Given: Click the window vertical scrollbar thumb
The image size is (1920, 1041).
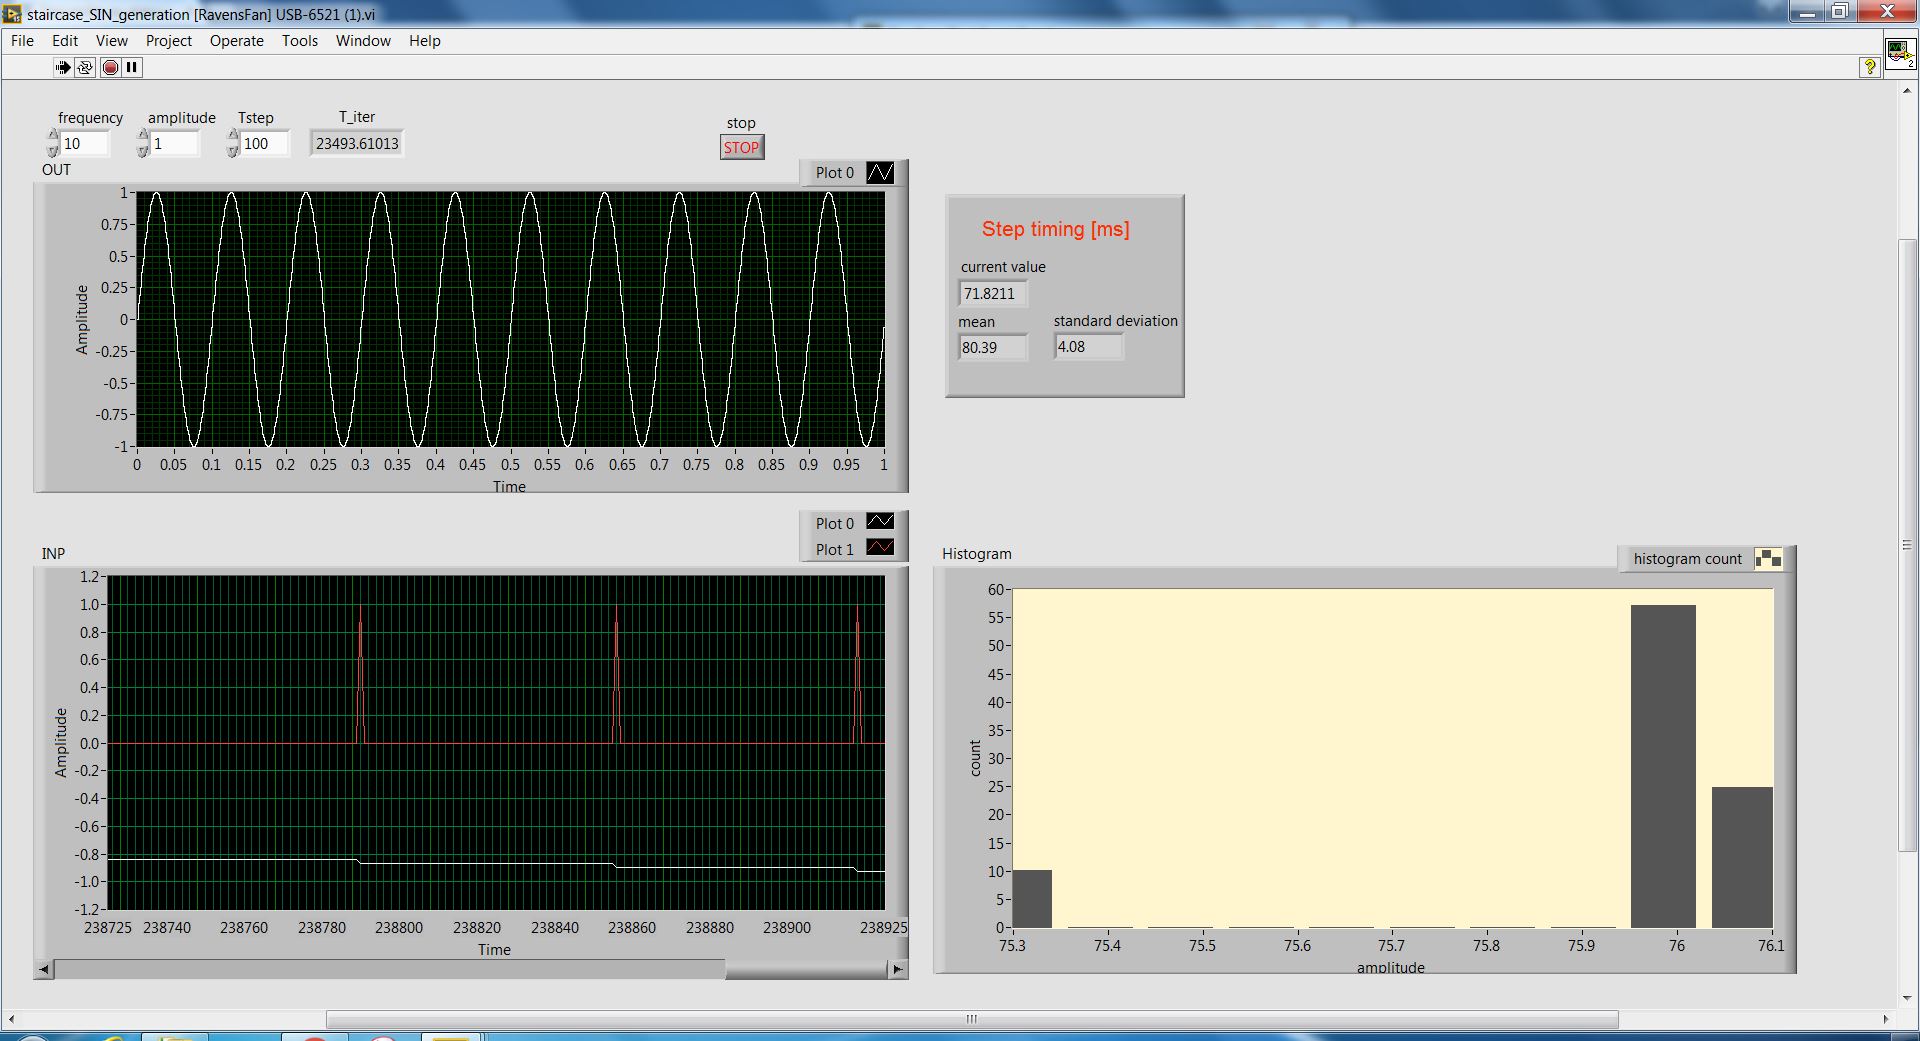Looking at the screenshot, I should pyautogui.click(x=1908, y=545).
